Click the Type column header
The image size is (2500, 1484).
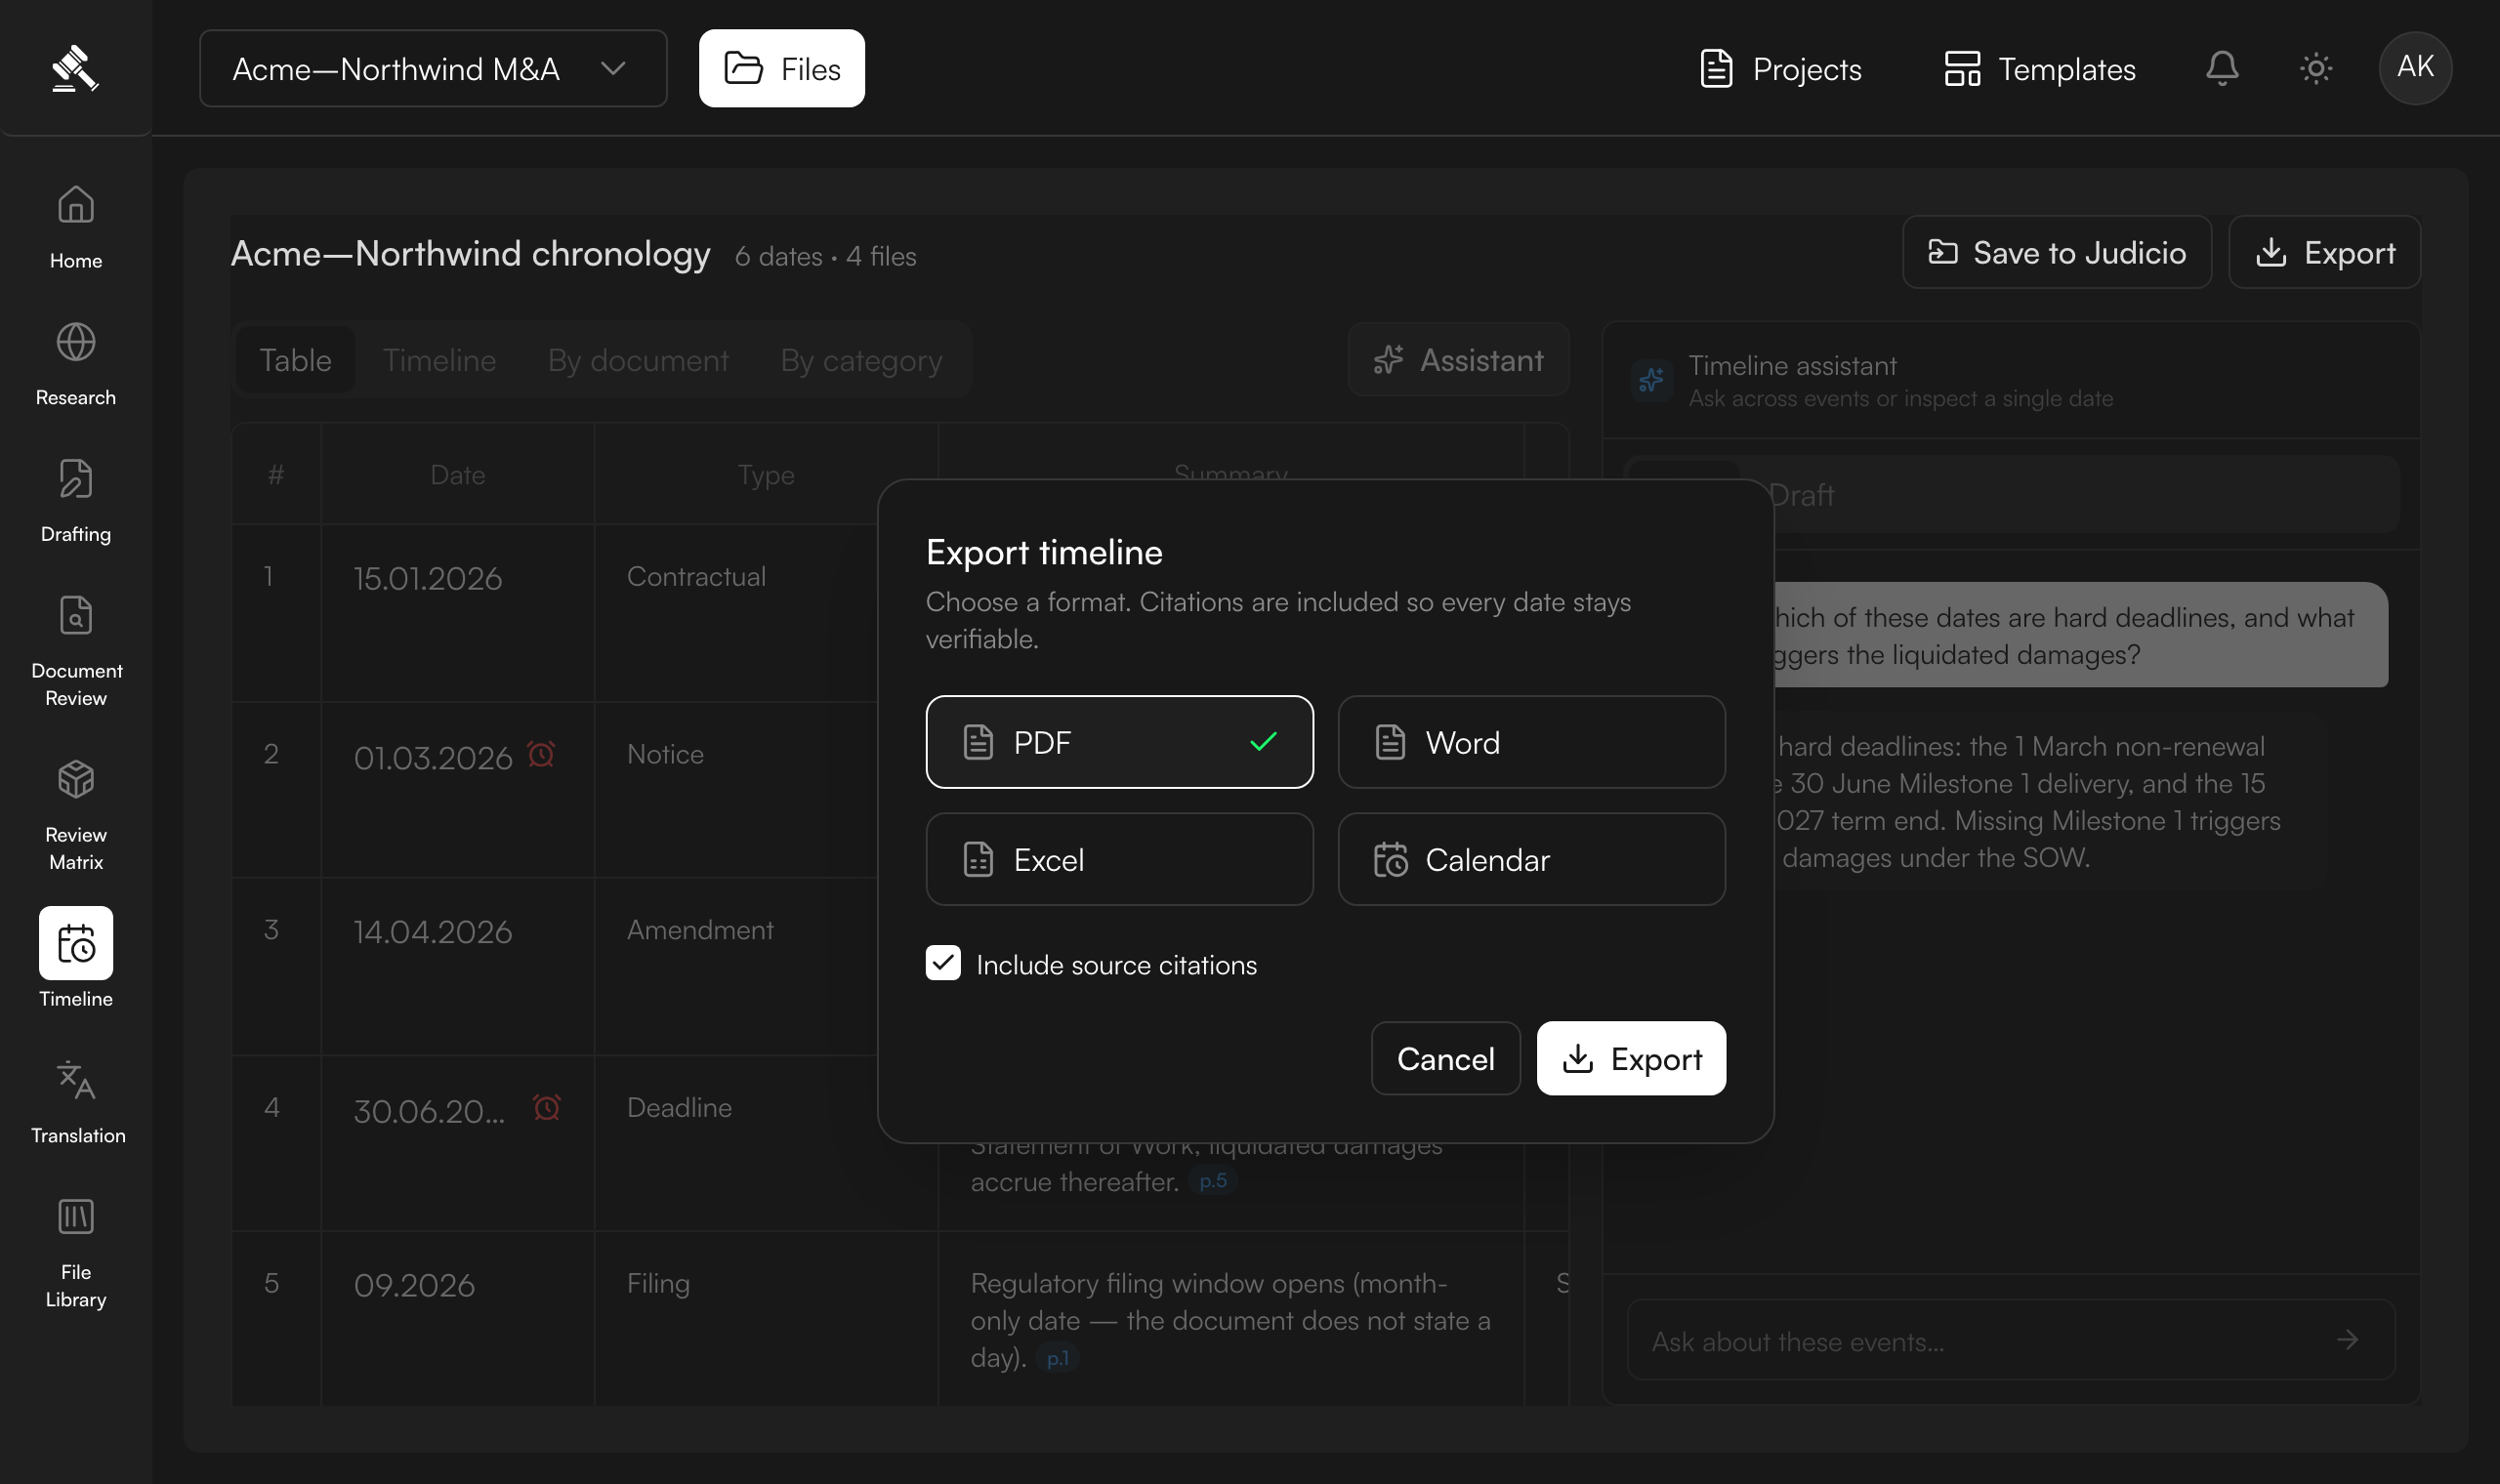click(x=766, y=475)
